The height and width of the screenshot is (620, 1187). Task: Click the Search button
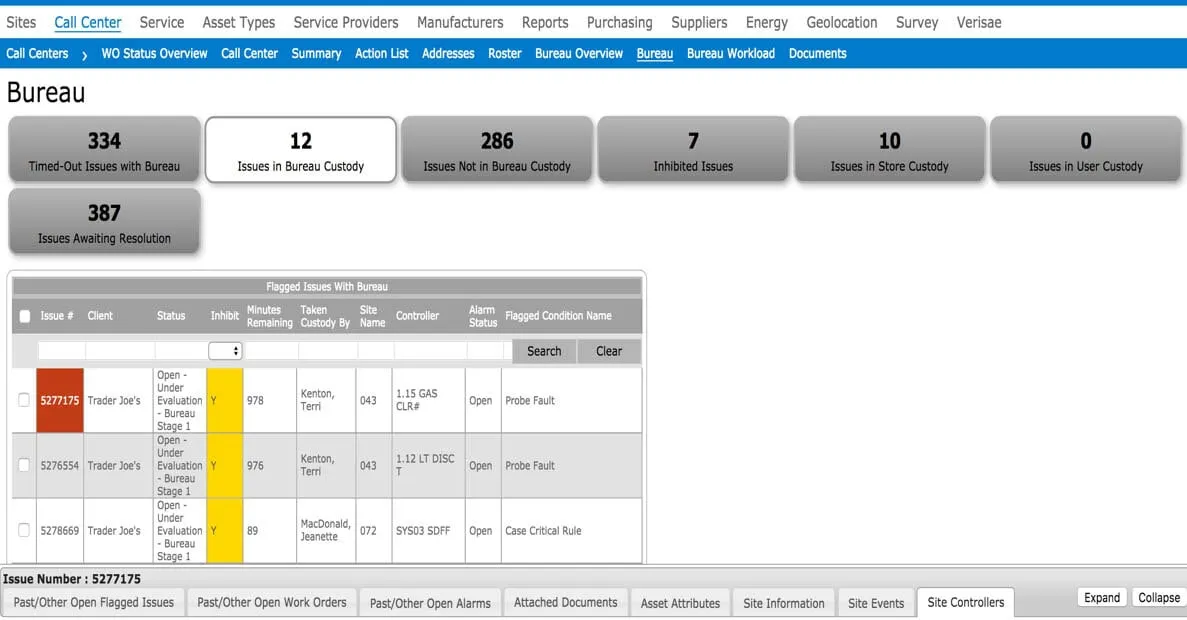(543, 351)
